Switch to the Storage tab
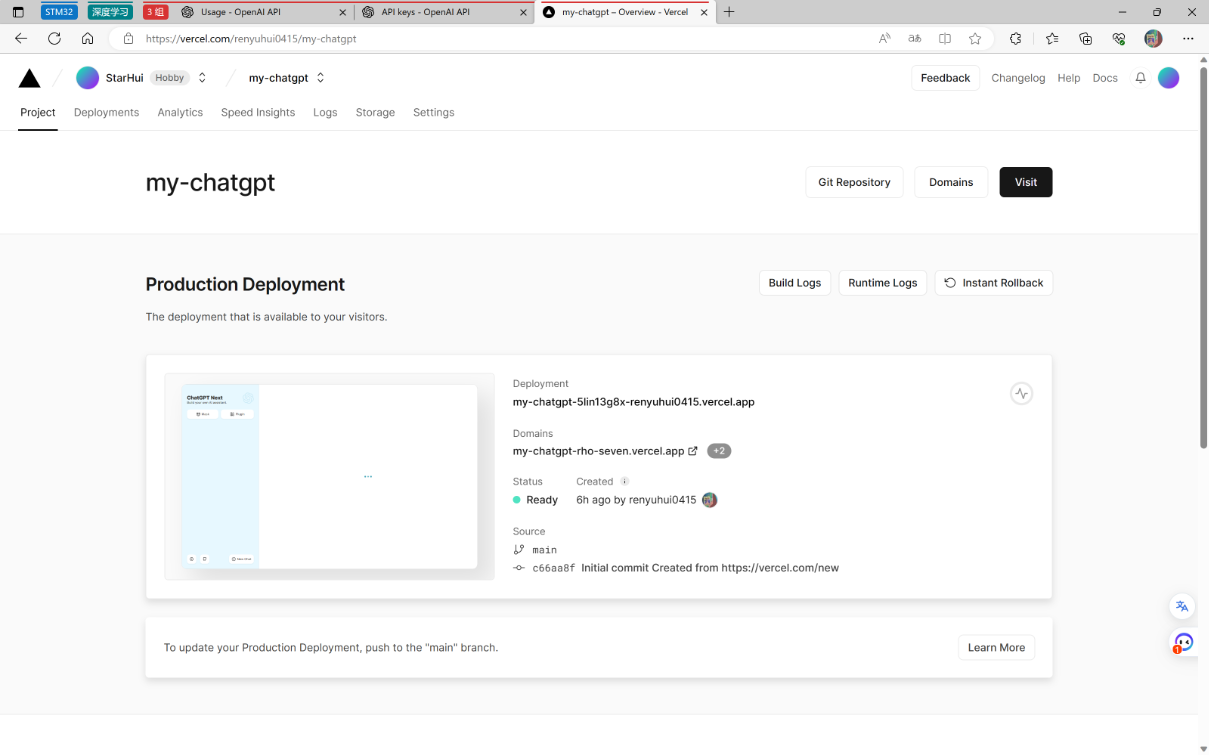1209x755 pixels. click(375, 113)
